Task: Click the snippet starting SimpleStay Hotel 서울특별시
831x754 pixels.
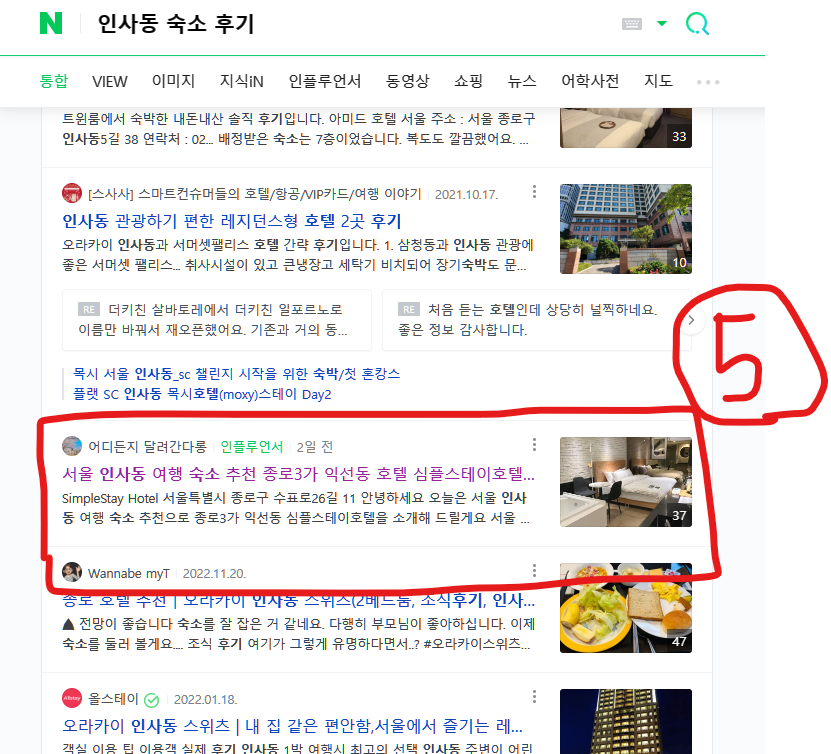Action: coord(296,508)
